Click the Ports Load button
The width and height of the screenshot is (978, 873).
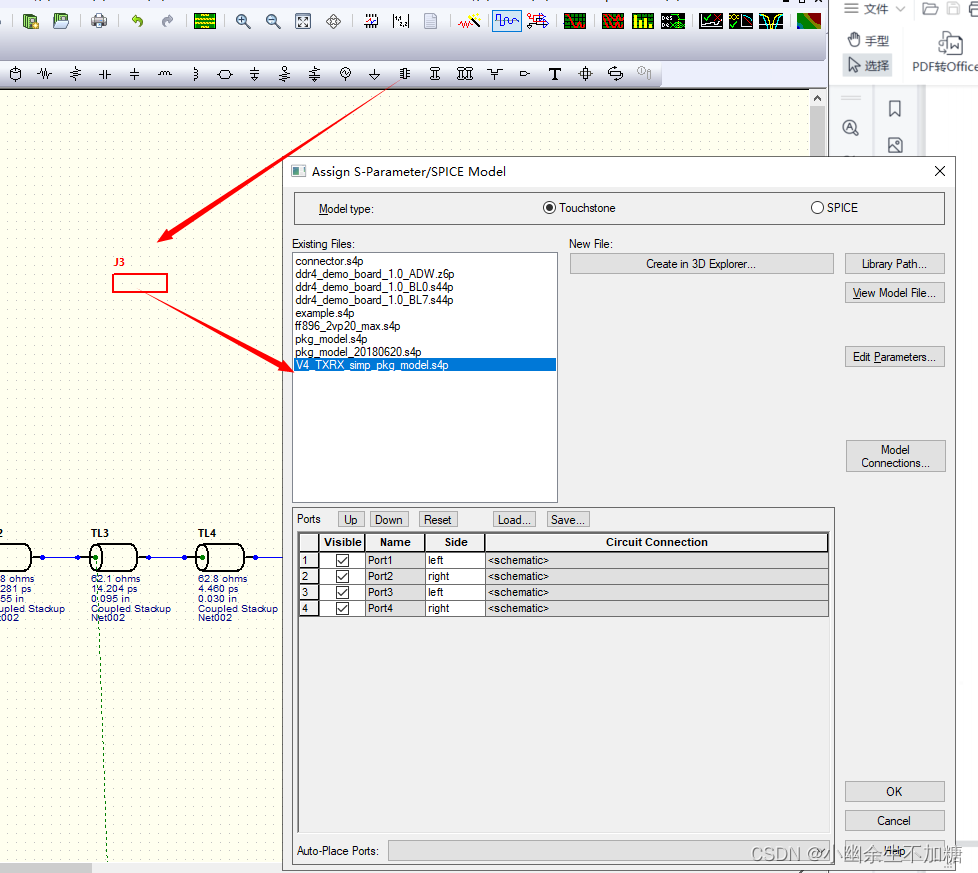click(514, 519)
